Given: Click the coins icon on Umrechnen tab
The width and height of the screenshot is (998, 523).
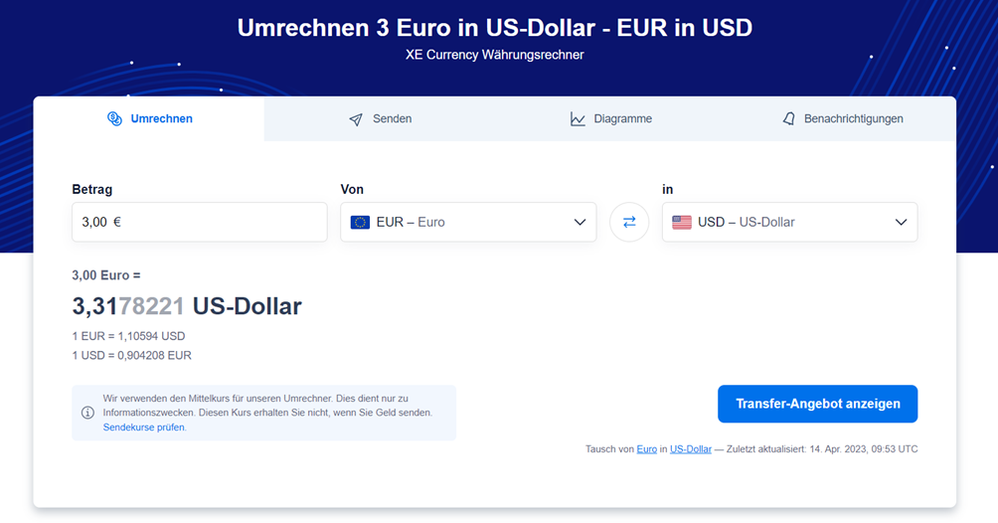Looking at the screenshot, I should point(114,119).
